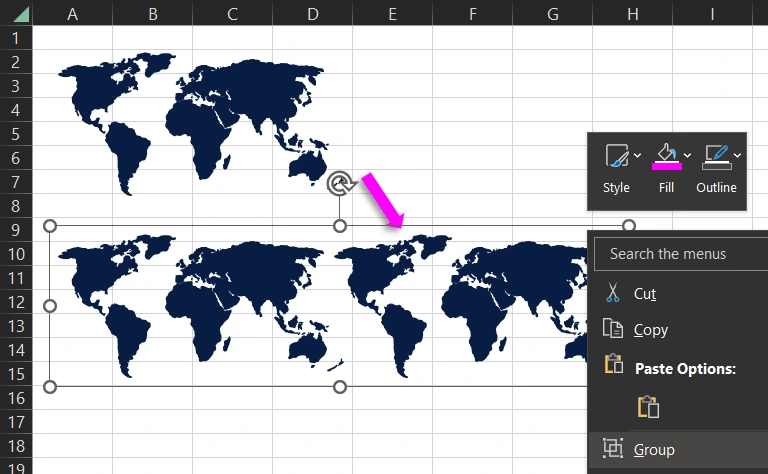Viewport: 768px width, 474px height.
Task: Select row 8 header
Action: (16, 206)
